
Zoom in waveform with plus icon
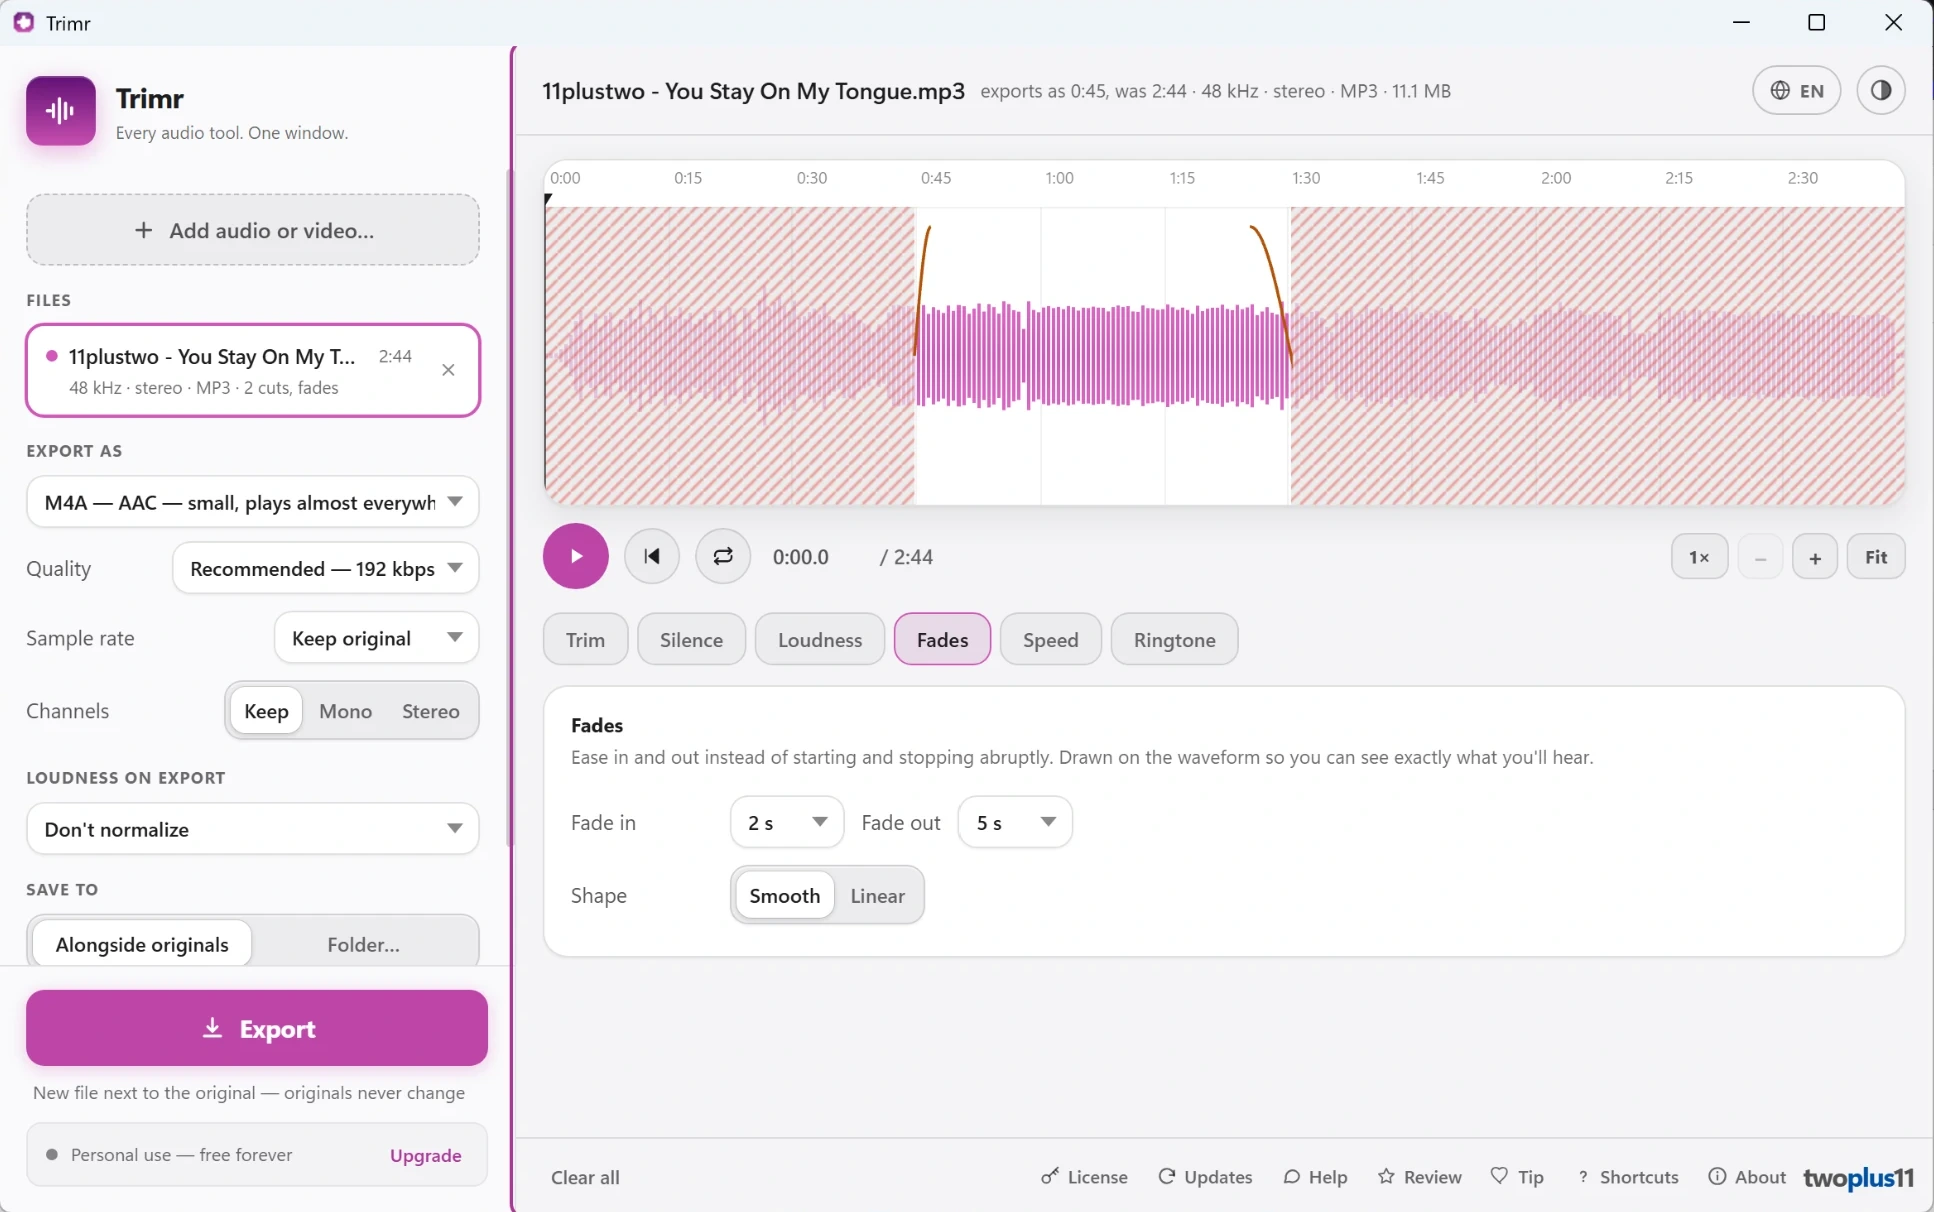(x=1815, y=557)
